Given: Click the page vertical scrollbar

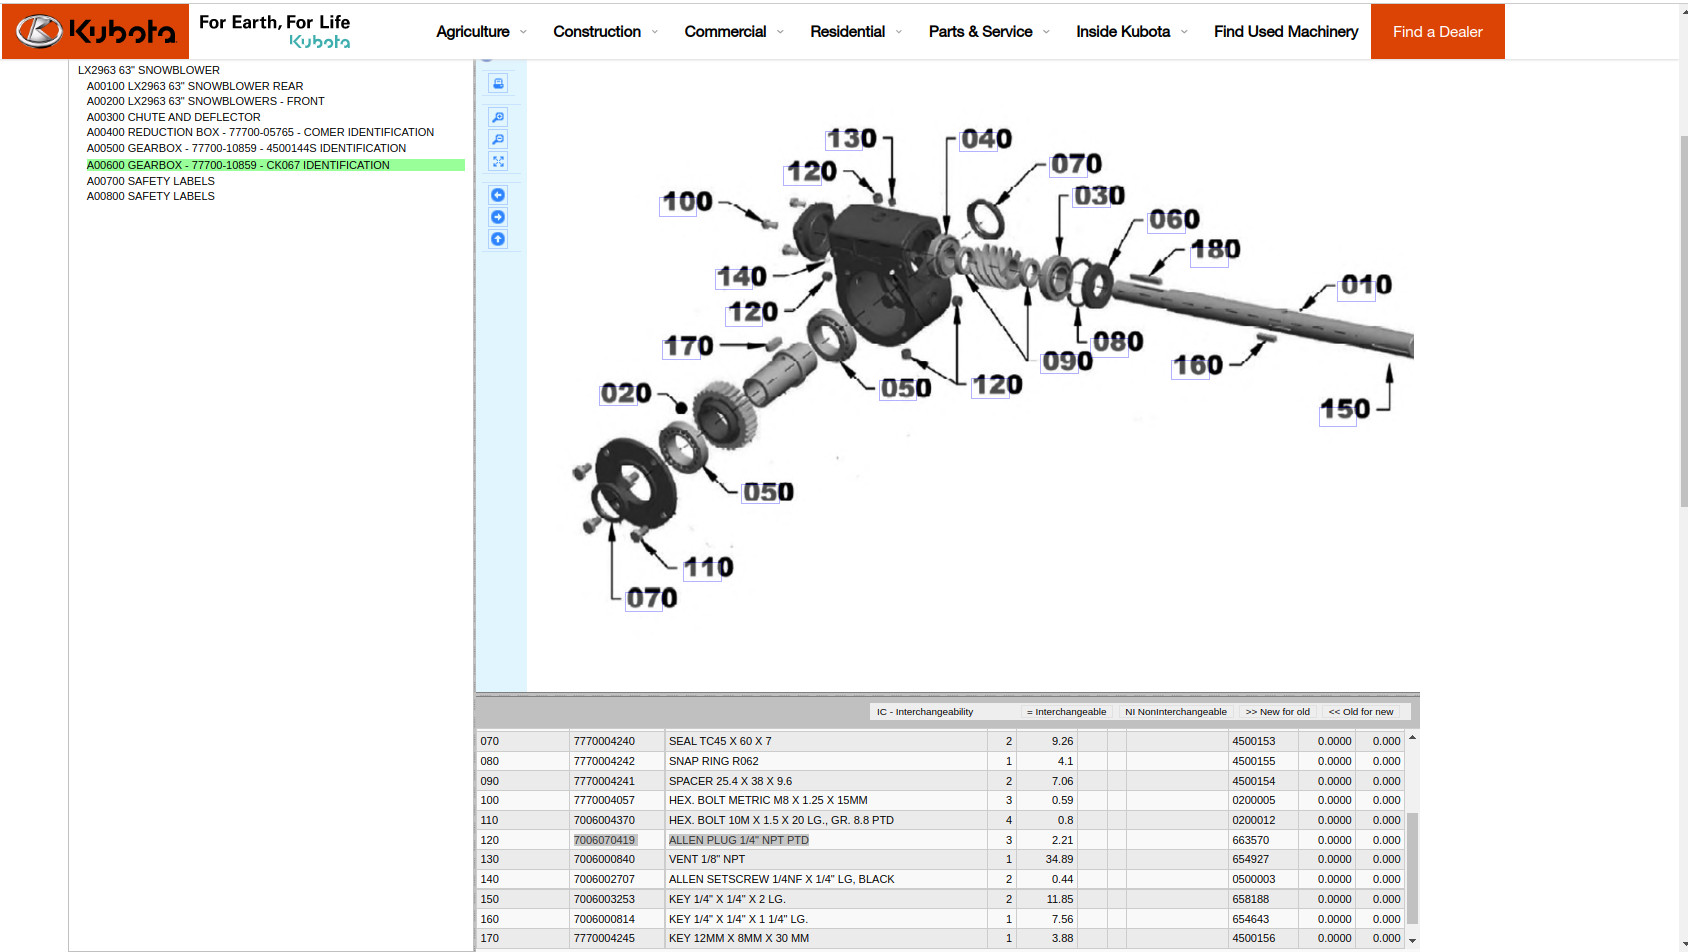Looking at the screenshot, I should [1684, 320].
